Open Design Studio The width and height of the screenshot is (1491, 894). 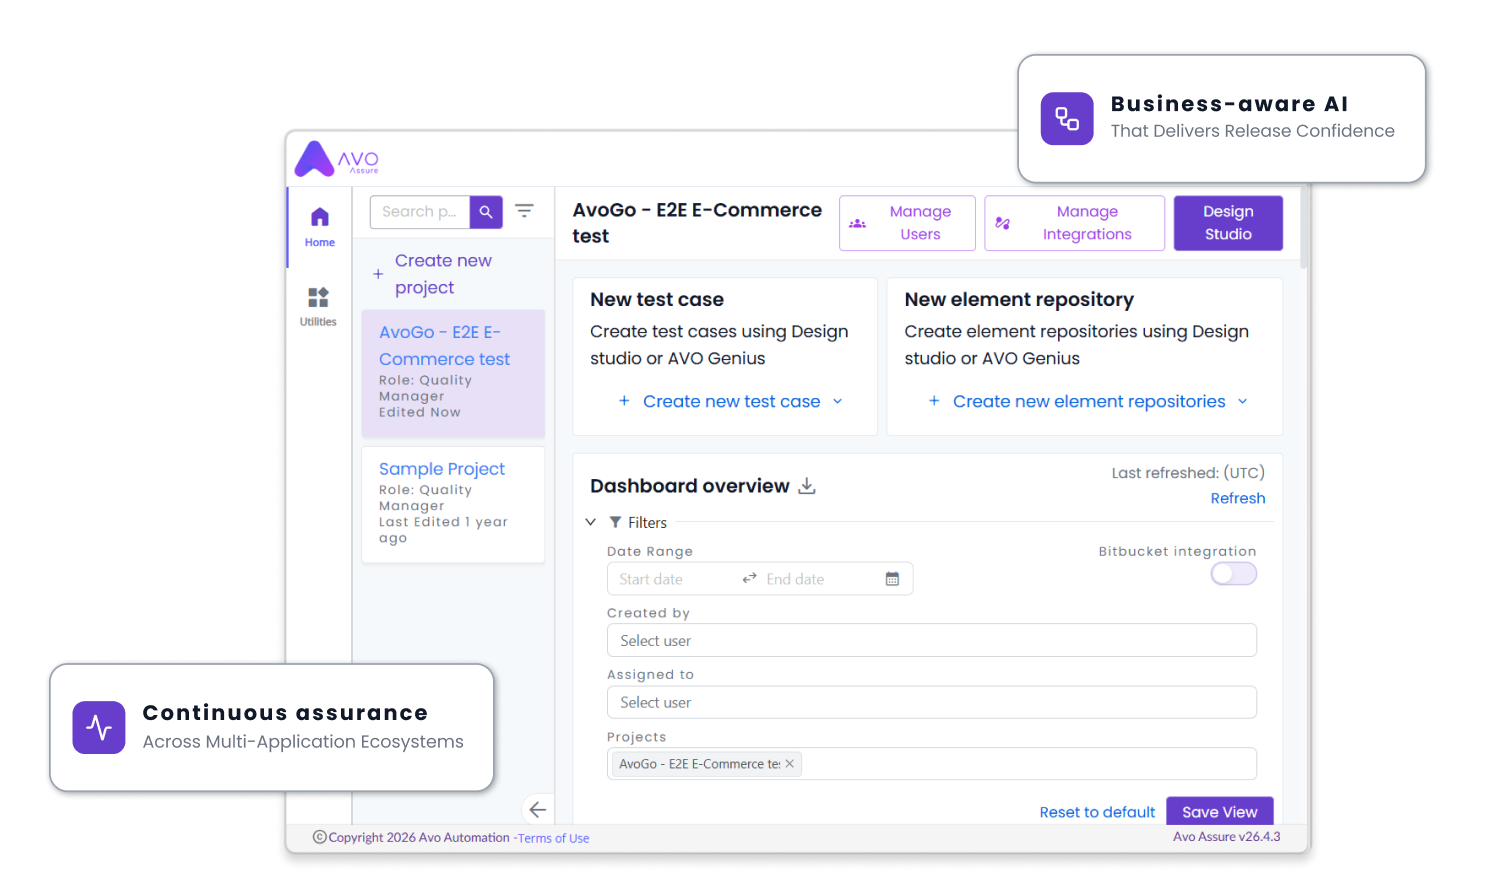click(x=1228, y=223)
